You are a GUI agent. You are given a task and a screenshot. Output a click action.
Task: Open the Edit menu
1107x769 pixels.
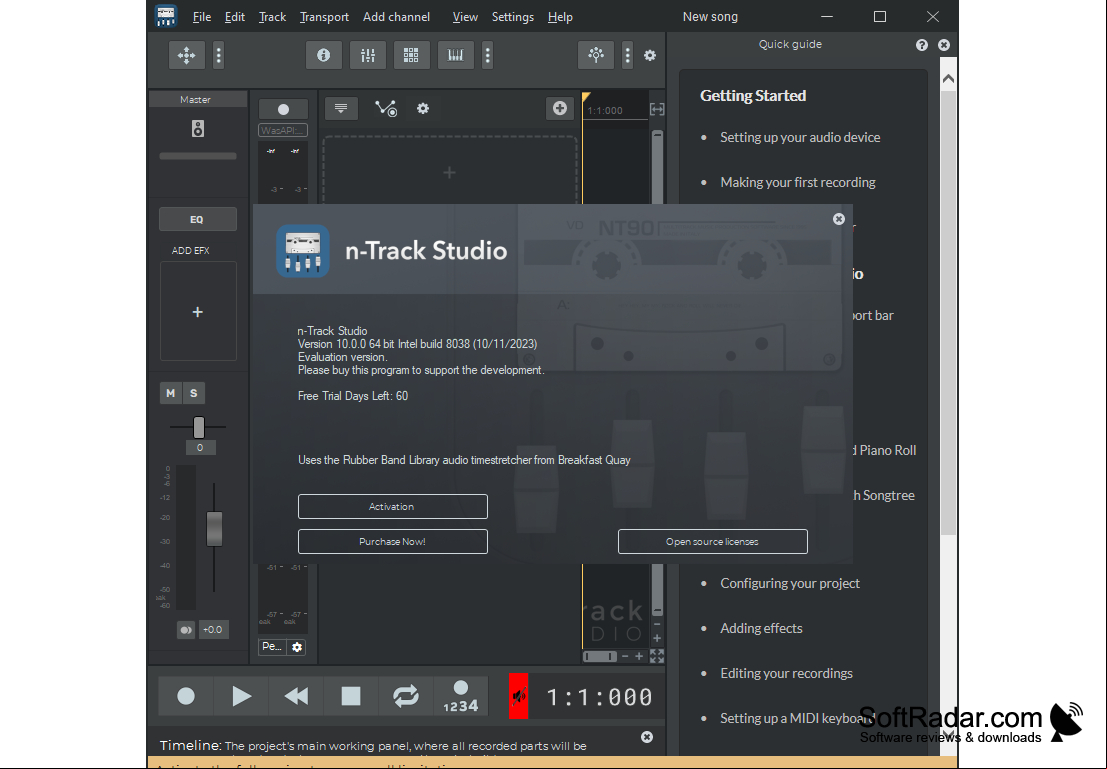point(234,17)
